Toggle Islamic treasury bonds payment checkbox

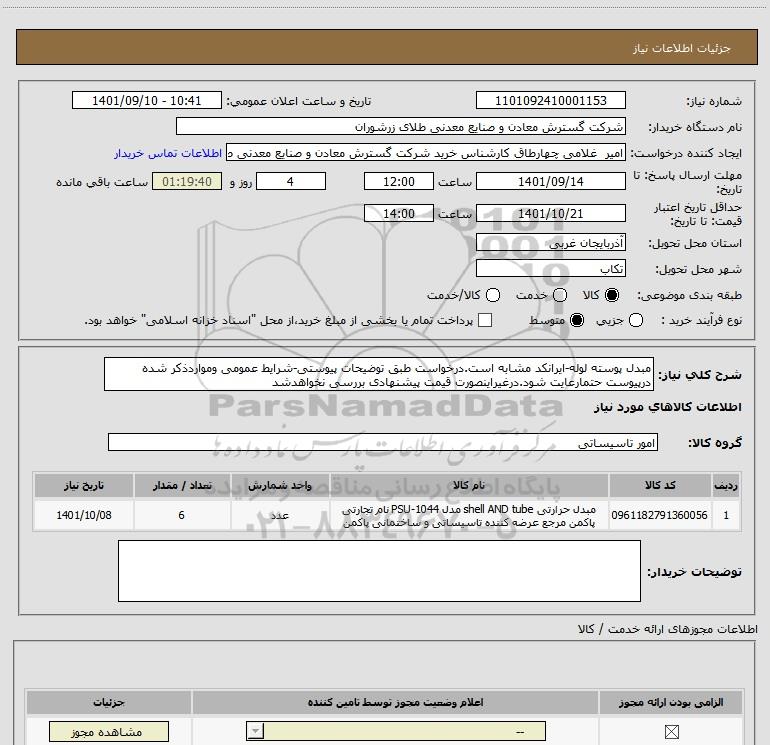point(485,320)
